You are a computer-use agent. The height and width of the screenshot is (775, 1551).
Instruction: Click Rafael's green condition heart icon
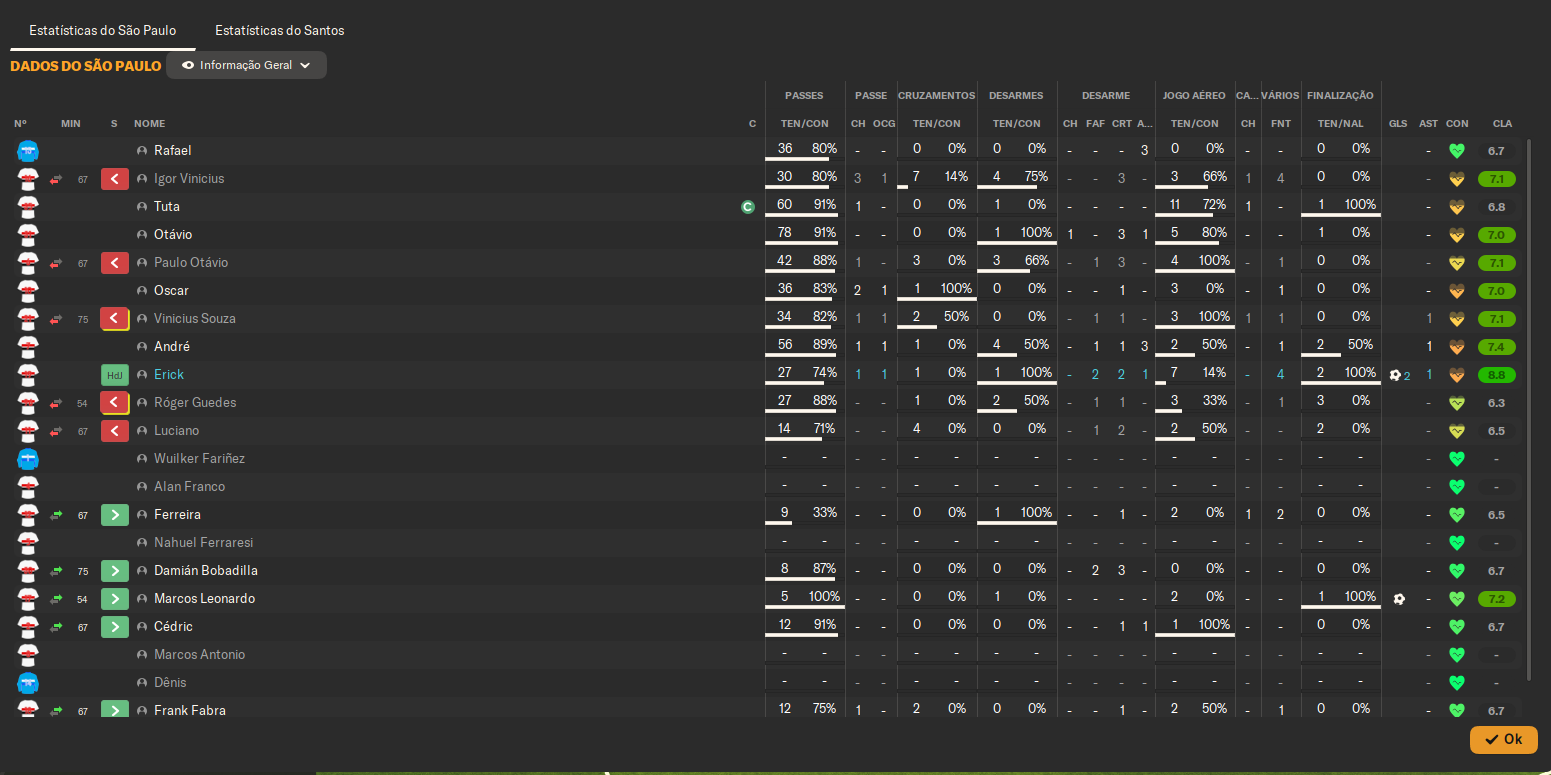click(x=1457, y=151)
